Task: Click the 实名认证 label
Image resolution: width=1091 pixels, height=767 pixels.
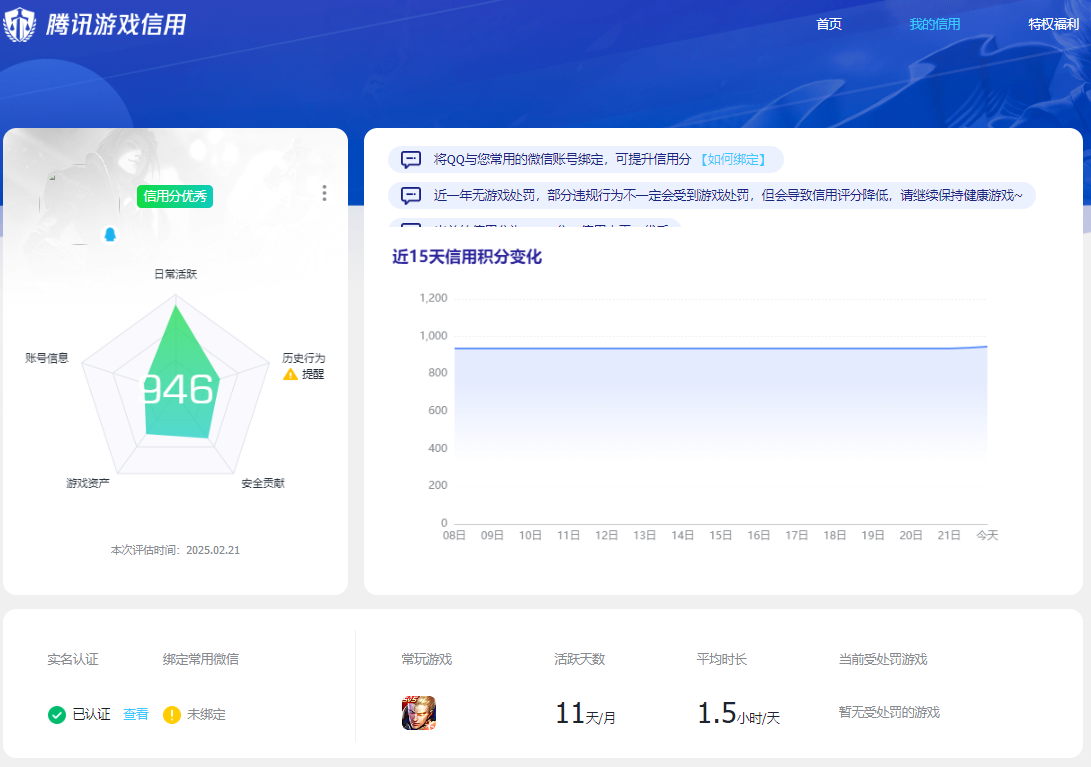Action: point(73,659)
